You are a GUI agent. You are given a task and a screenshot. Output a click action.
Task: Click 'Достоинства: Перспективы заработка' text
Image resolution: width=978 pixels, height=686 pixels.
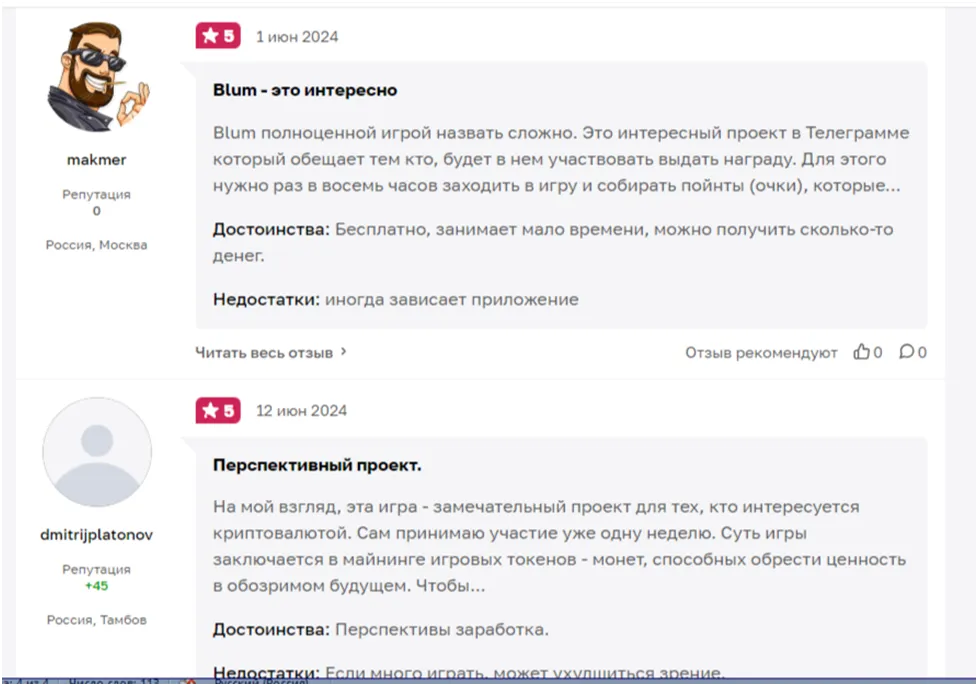click(380, 629)
